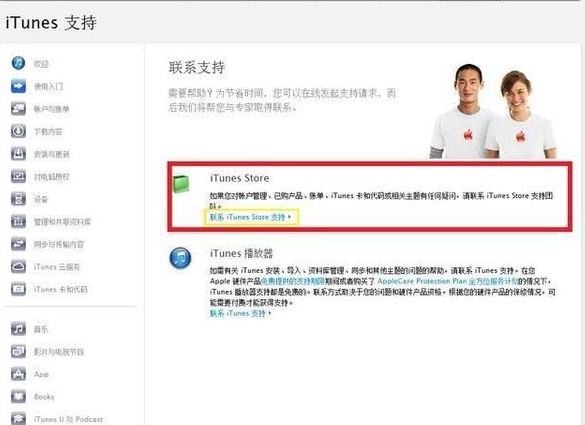Viewport: 585px width, 425px height.
Task: Open the App Store icon in sidebar
Action: (18, 374)
